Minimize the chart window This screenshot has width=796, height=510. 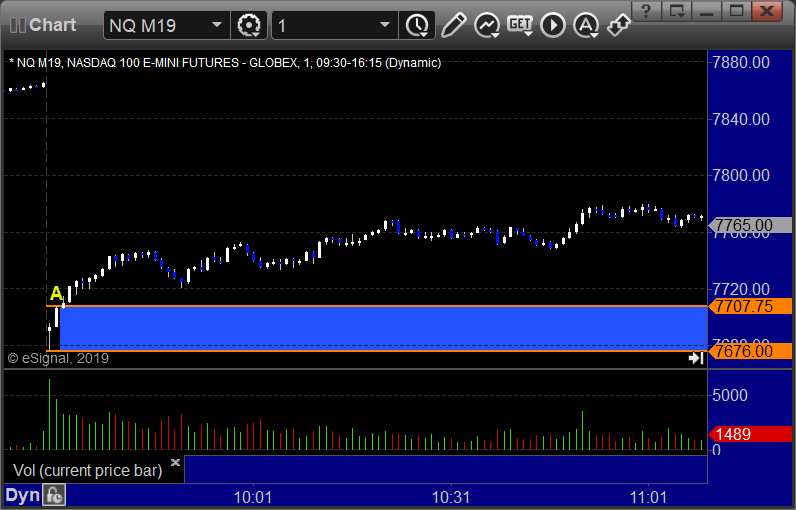pyautogui.click(x=707, y=11)
